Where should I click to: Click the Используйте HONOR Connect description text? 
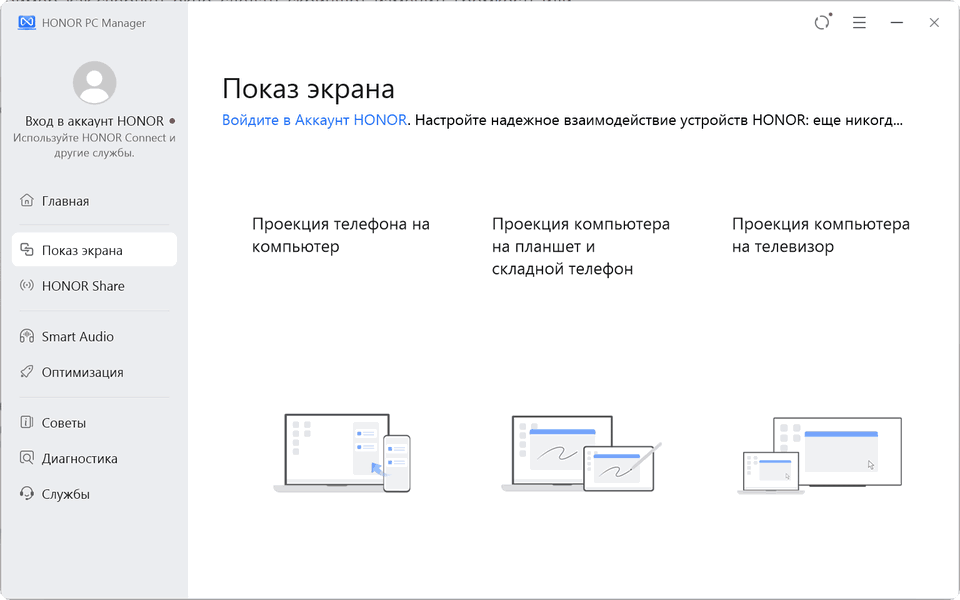[x=94, y=145]
